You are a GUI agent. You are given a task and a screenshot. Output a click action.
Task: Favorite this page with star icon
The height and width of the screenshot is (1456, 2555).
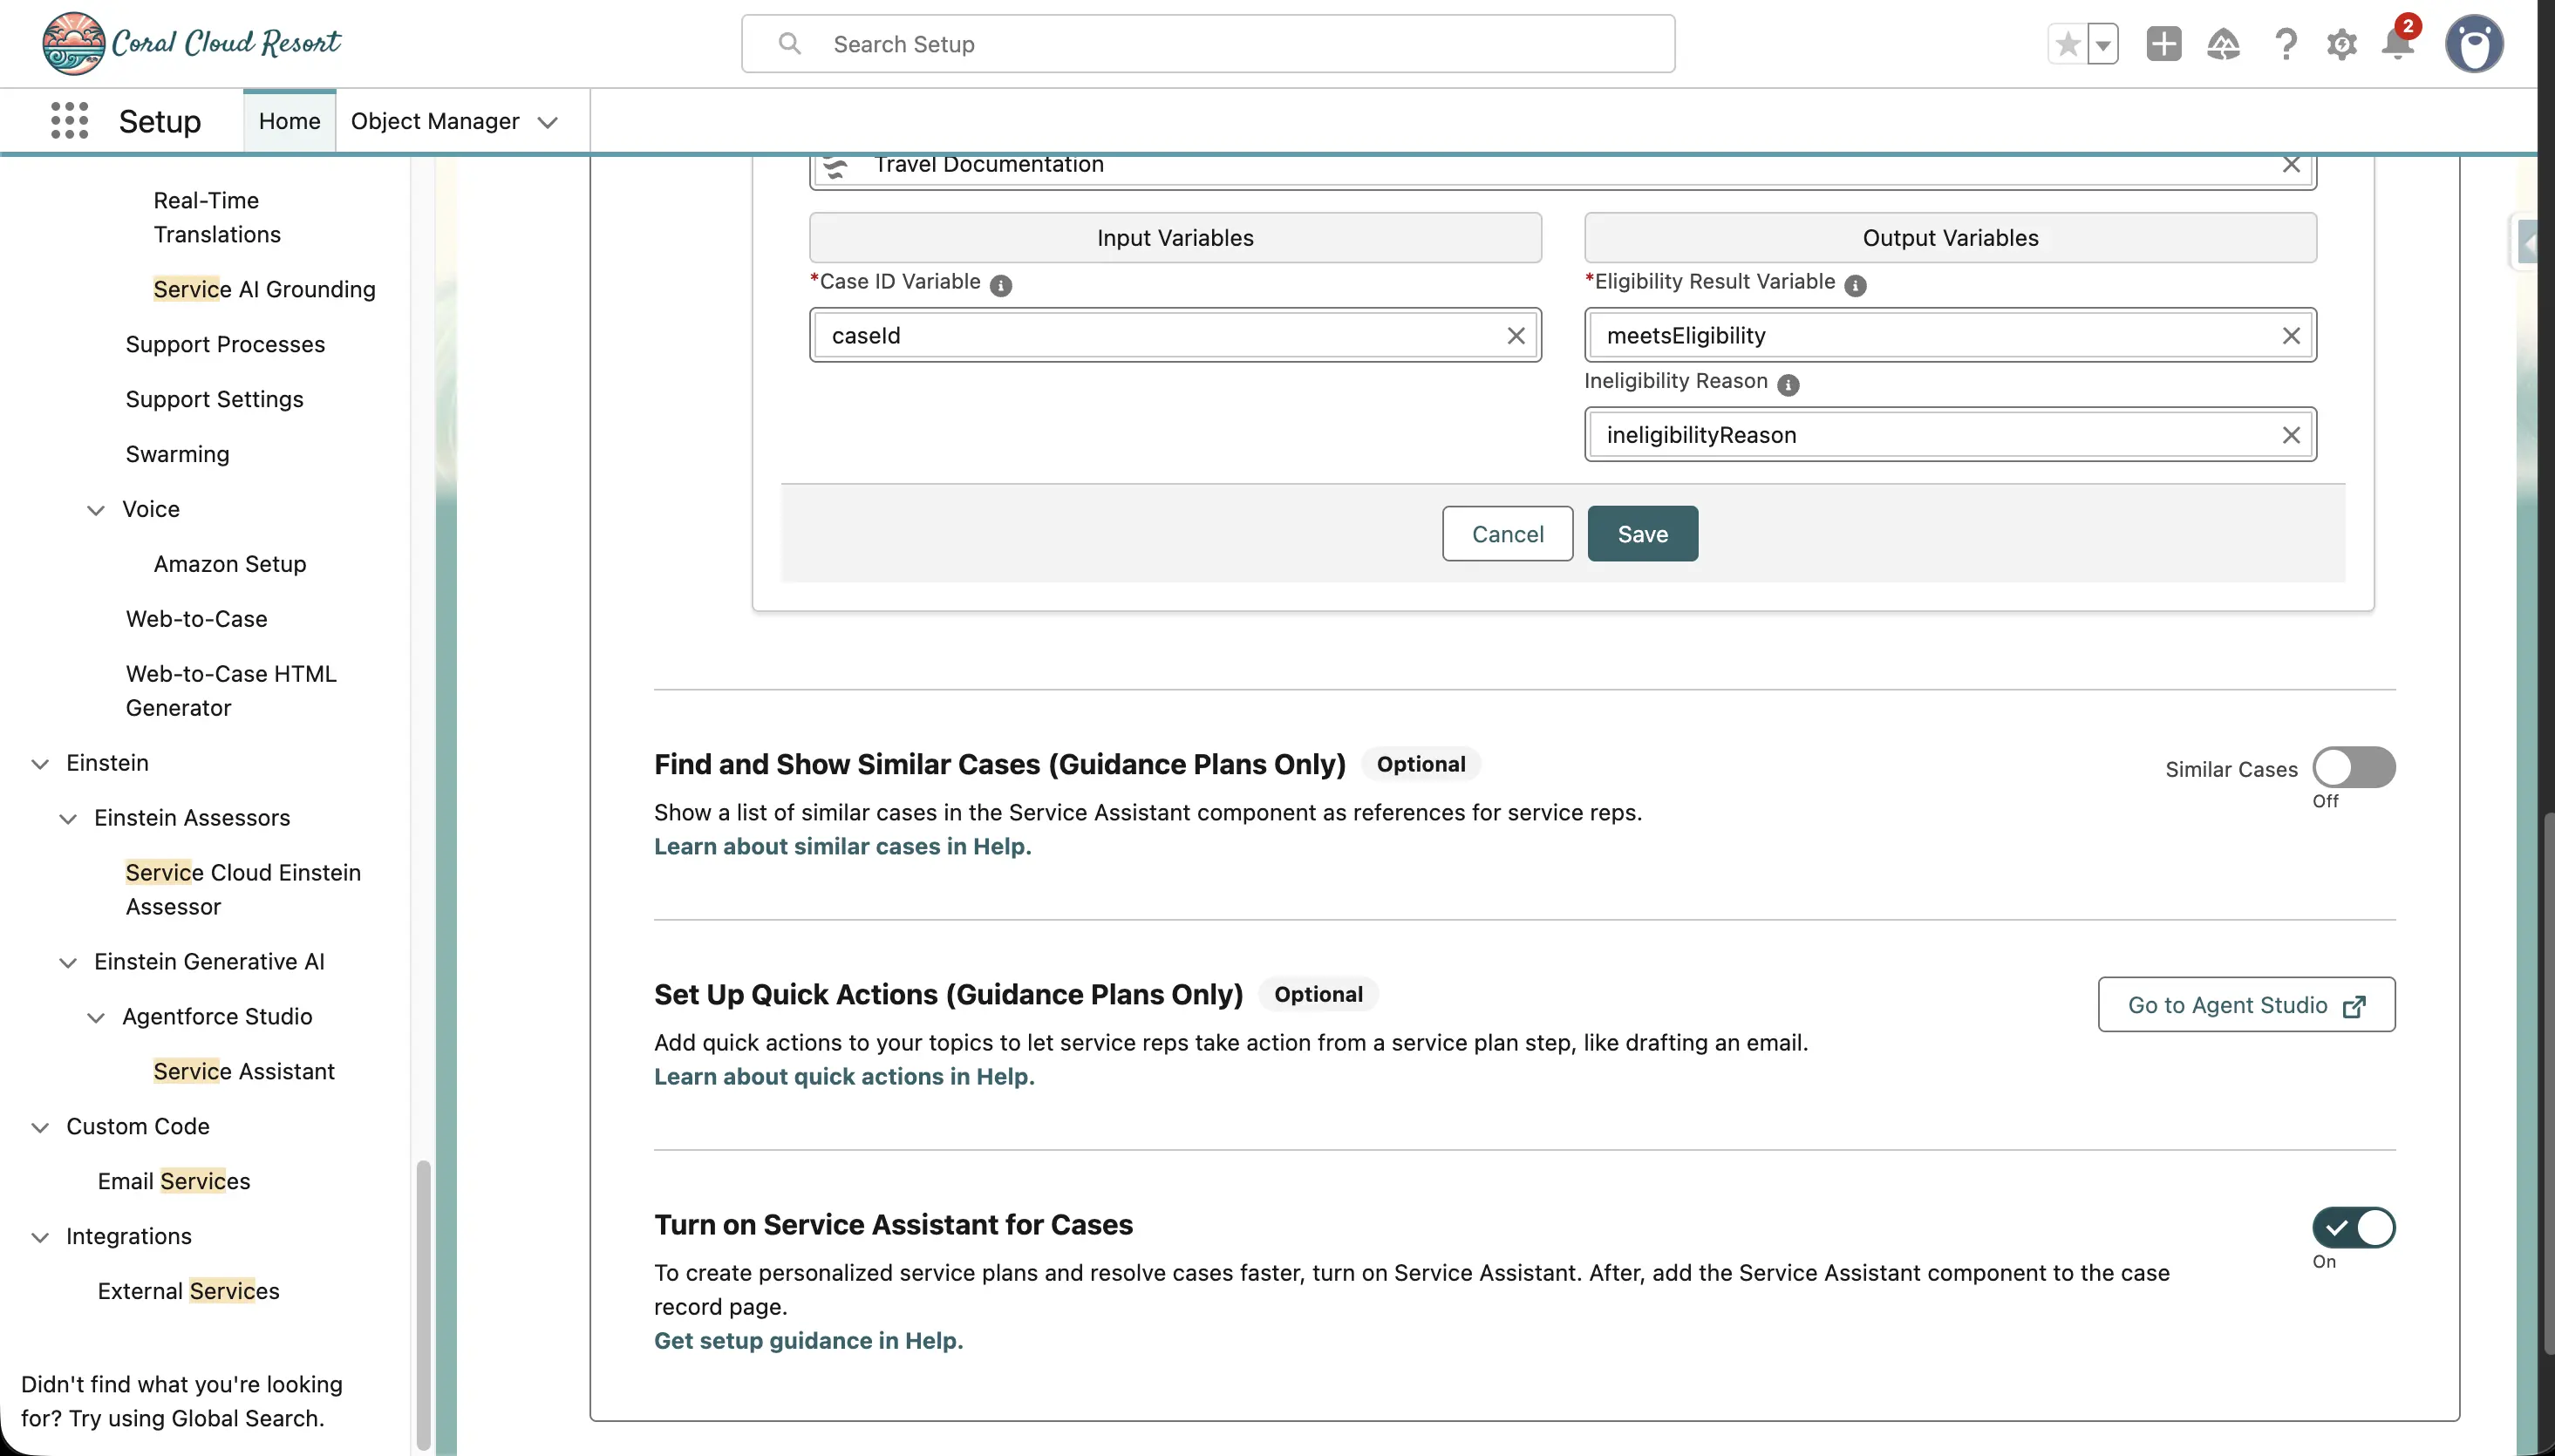(2068, 44)
